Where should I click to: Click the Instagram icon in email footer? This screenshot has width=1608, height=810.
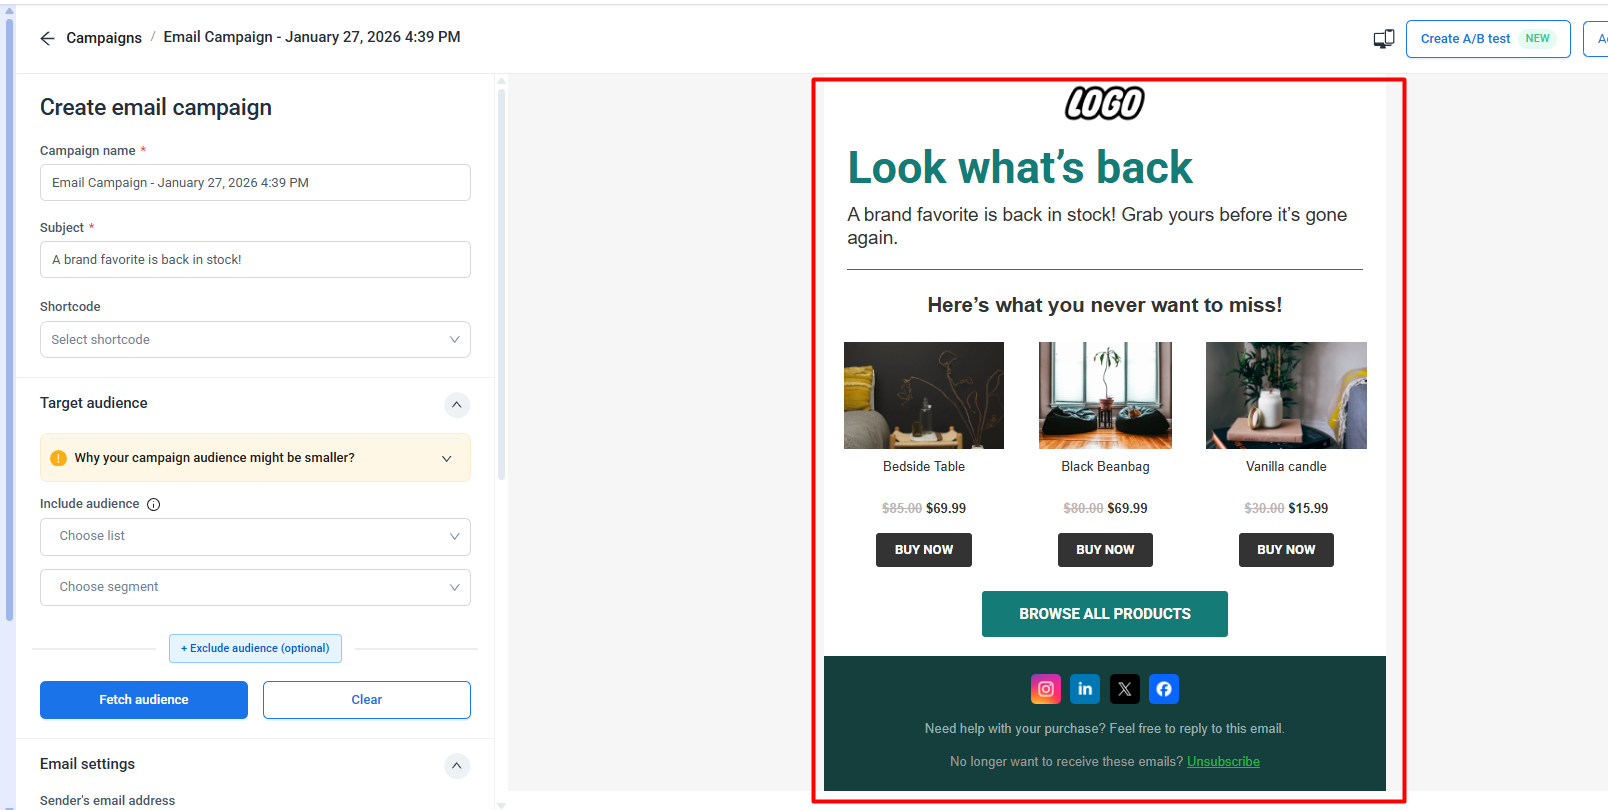[1046, 689]
